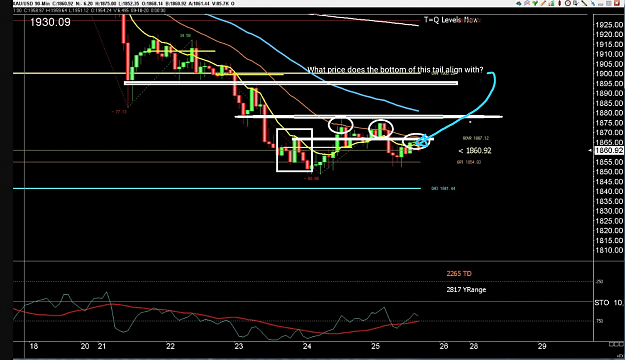The image size is (625, 360).
Task: Click the 1830.00 price axis label
Action: point(609,211)
